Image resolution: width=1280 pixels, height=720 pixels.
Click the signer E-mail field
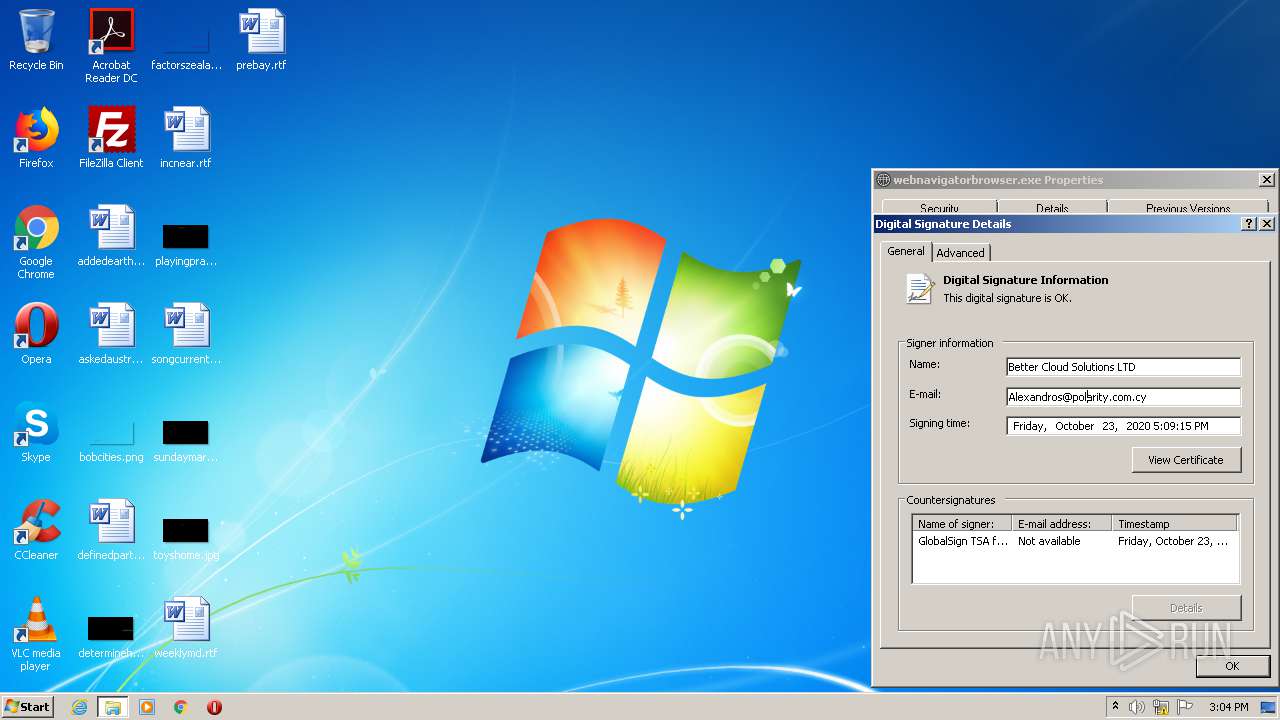tap(1123, 397)
